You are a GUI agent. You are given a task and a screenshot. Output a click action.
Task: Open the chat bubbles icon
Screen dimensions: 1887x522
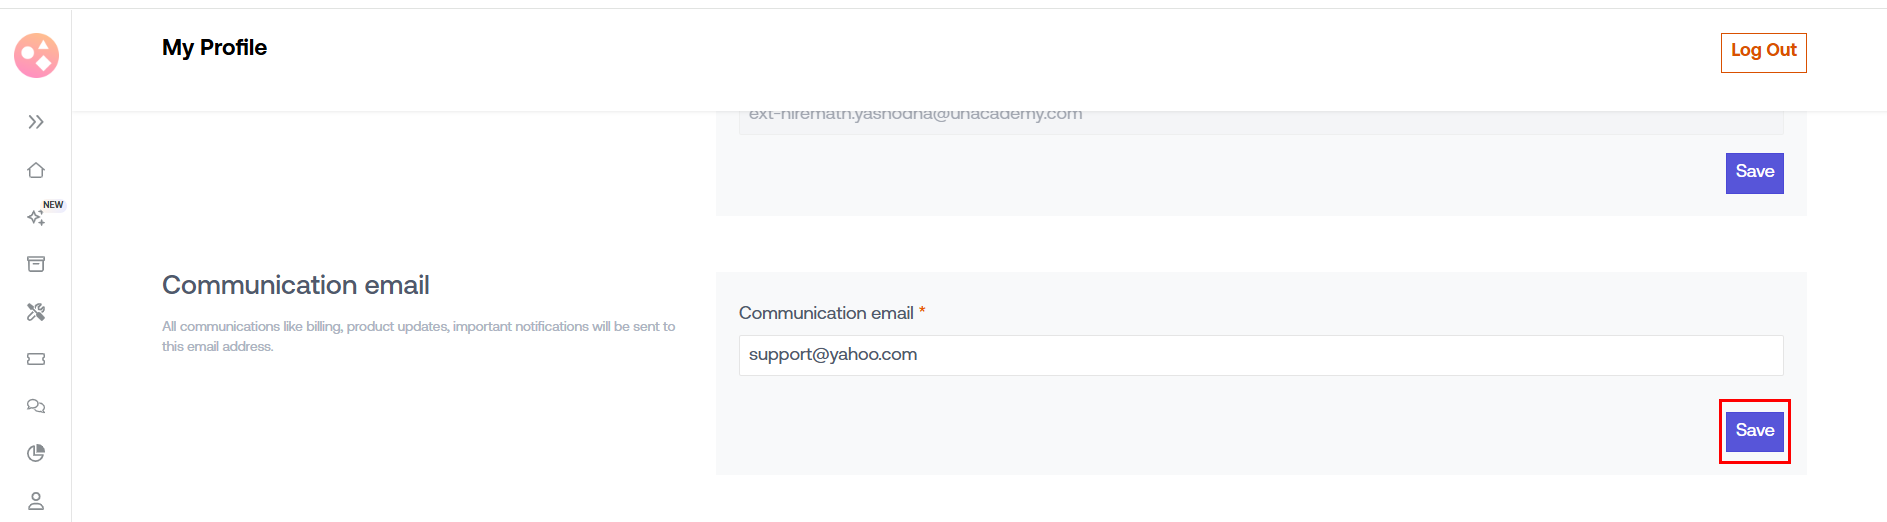(36, 406)
